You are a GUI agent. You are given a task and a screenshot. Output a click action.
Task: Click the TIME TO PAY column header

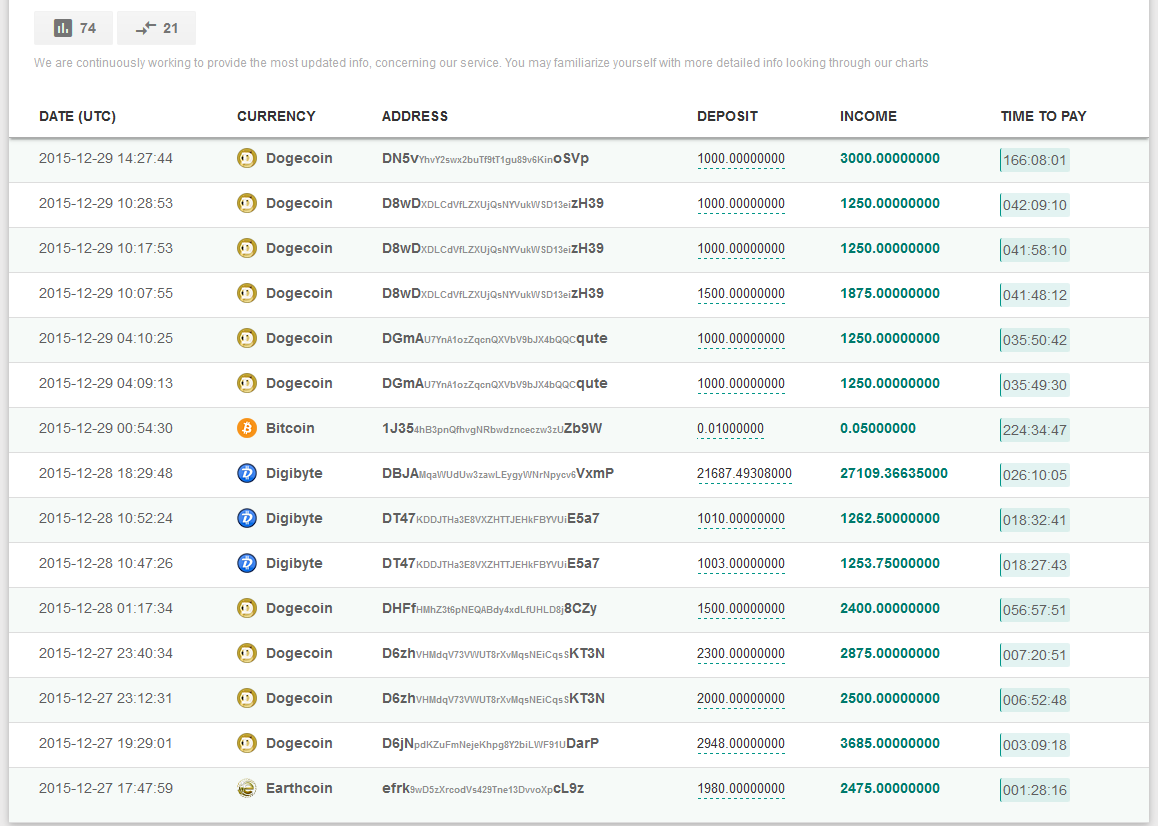(1043, 116)
